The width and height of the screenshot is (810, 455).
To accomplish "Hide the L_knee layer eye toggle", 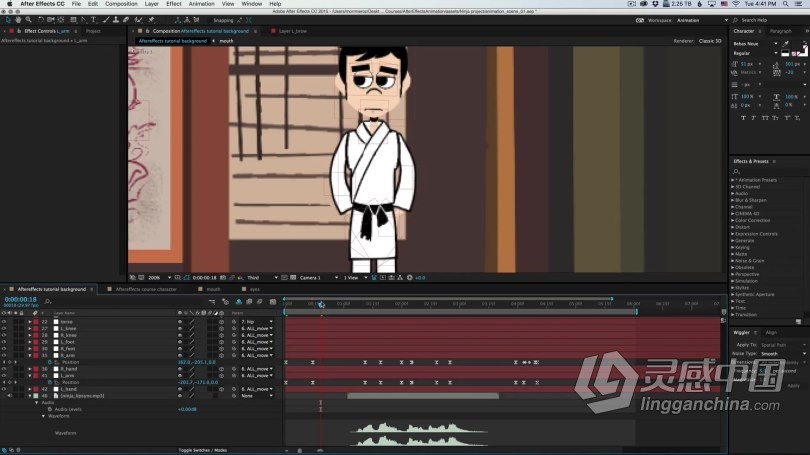I will click(x=4, y=328).
